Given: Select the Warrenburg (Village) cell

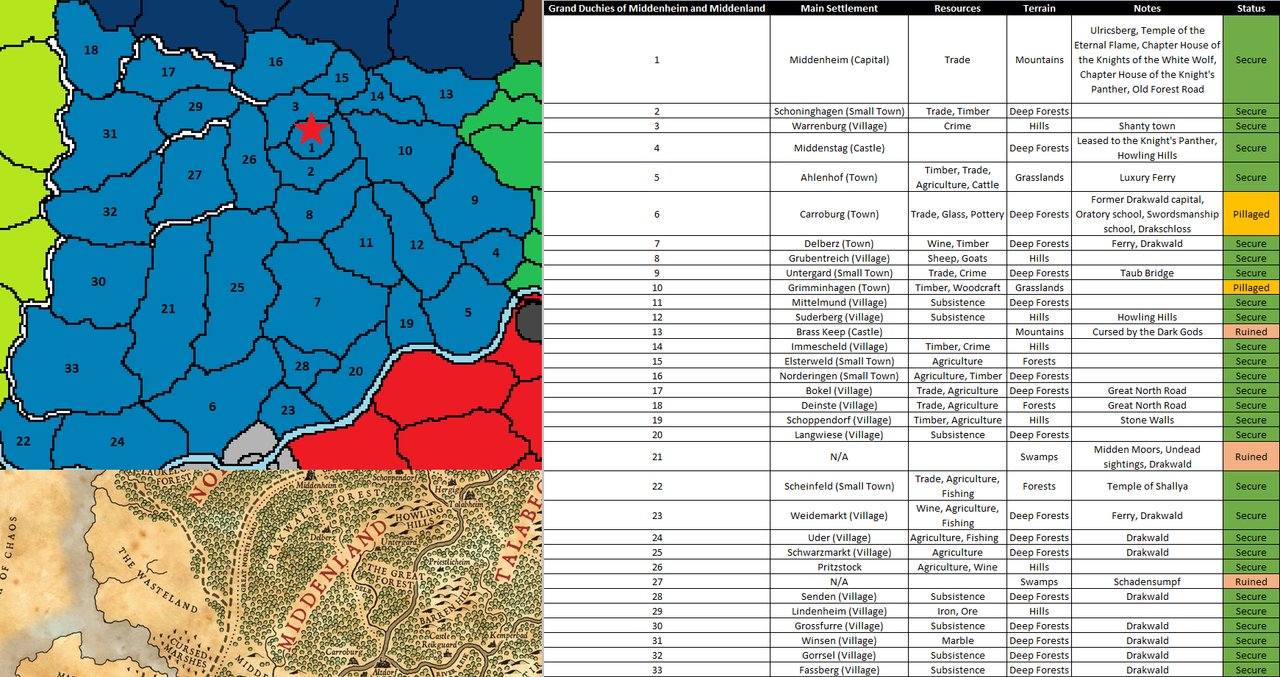Looking at the screenshot, I should click(839, 126).
